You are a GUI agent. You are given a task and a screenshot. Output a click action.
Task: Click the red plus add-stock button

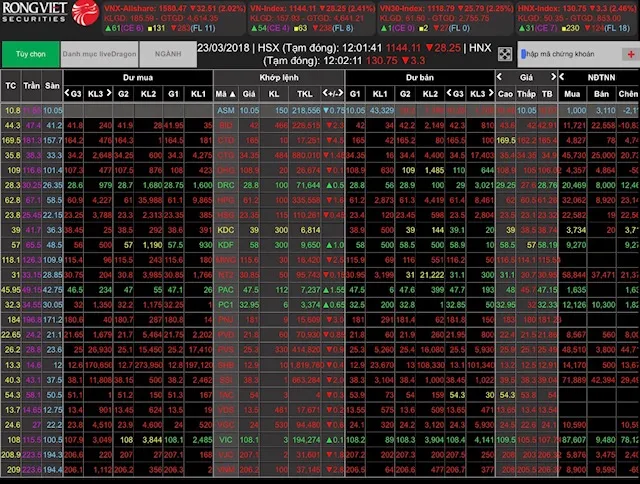pyautogui.click(x=631, y=53)
